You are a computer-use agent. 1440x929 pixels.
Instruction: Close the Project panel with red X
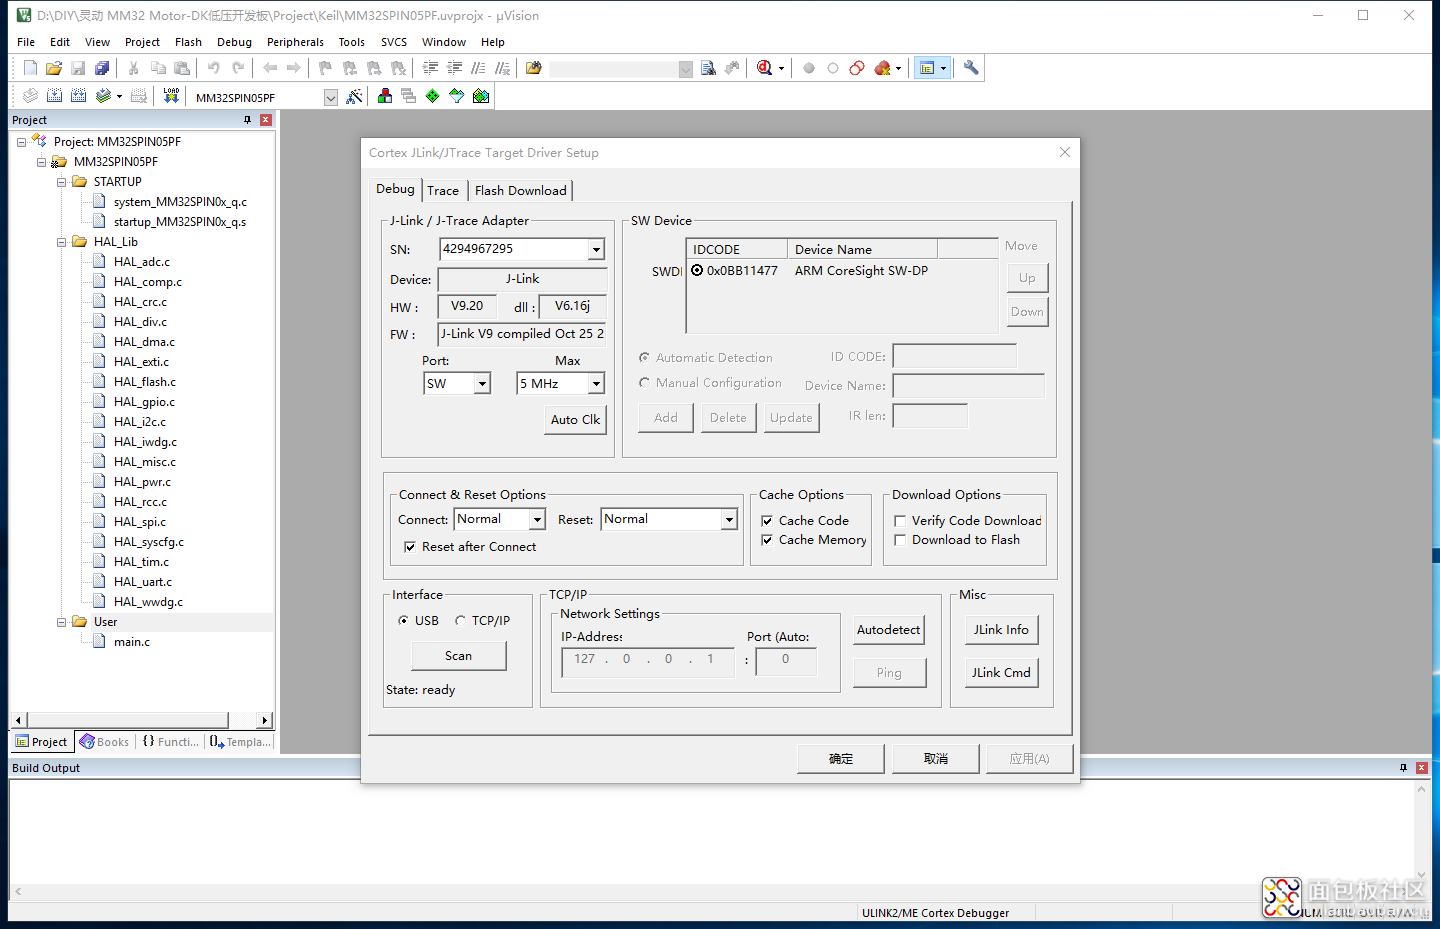click(266, 120)
